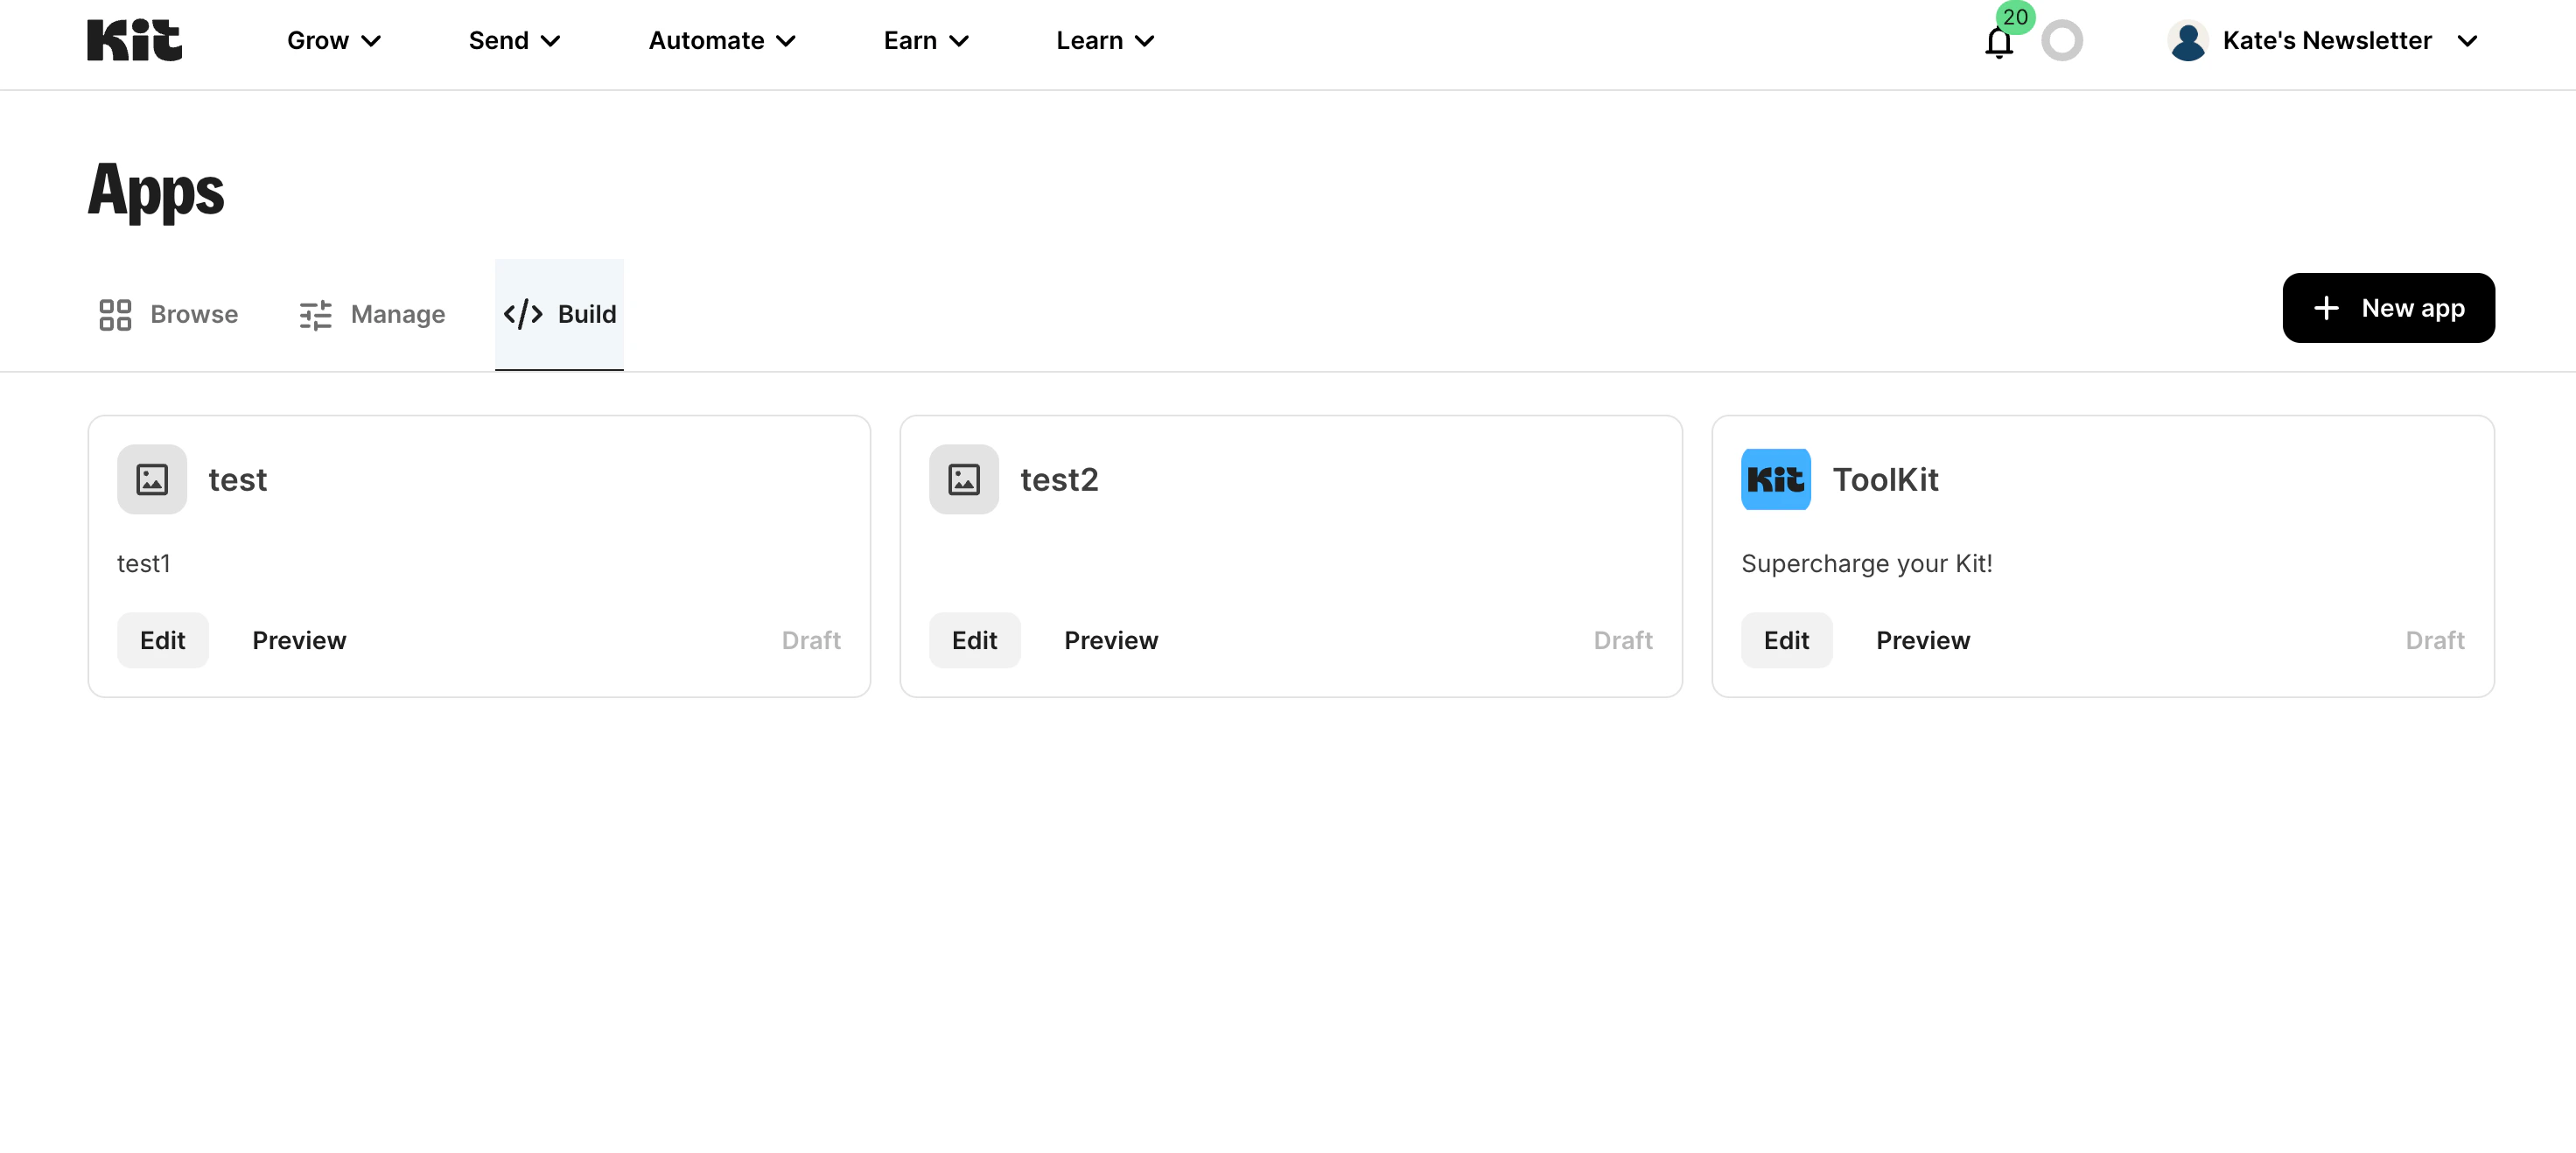Click the placeholder image icon for test2
Screen dimensions: 2576x1153
tap(964, 479)
